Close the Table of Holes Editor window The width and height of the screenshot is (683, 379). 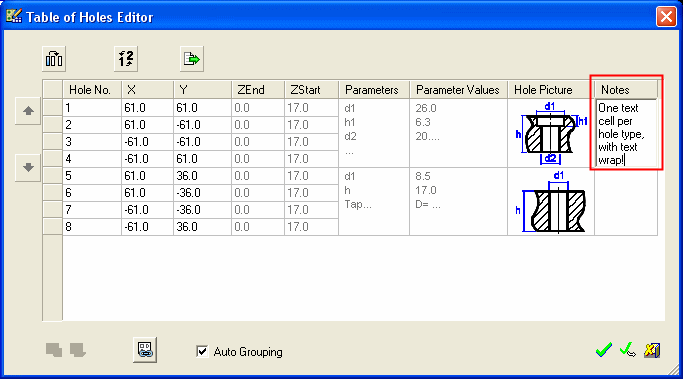pos(666,17)
